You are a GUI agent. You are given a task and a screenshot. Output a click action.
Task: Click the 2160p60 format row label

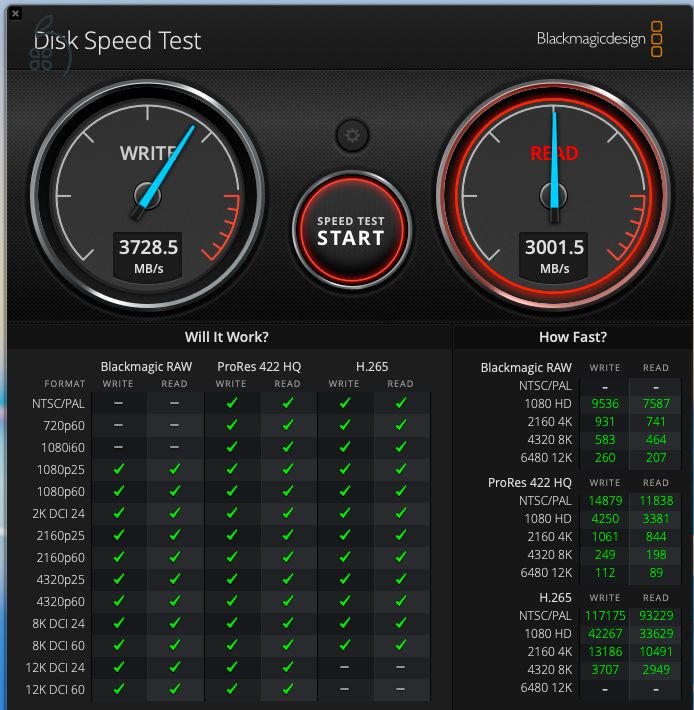click(61, 557)
